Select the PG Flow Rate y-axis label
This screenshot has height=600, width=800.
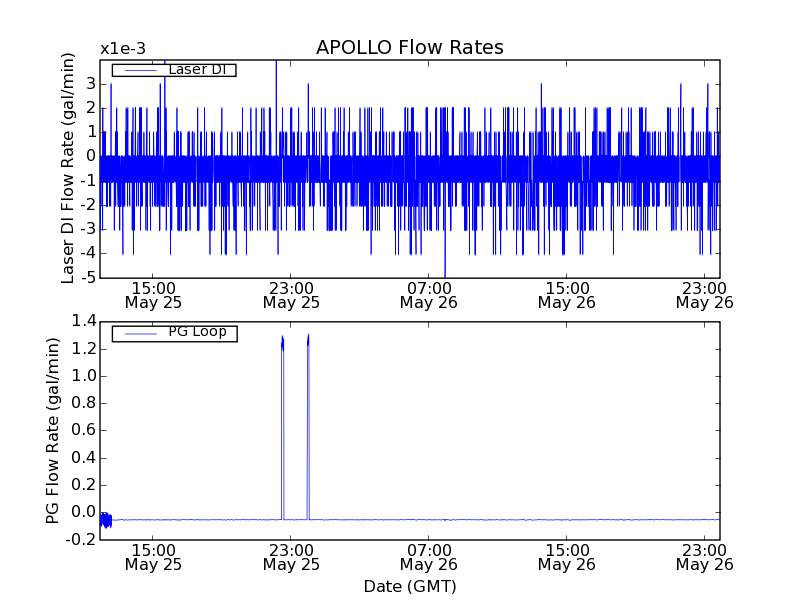pyautogui.click(x=53, y=430)
